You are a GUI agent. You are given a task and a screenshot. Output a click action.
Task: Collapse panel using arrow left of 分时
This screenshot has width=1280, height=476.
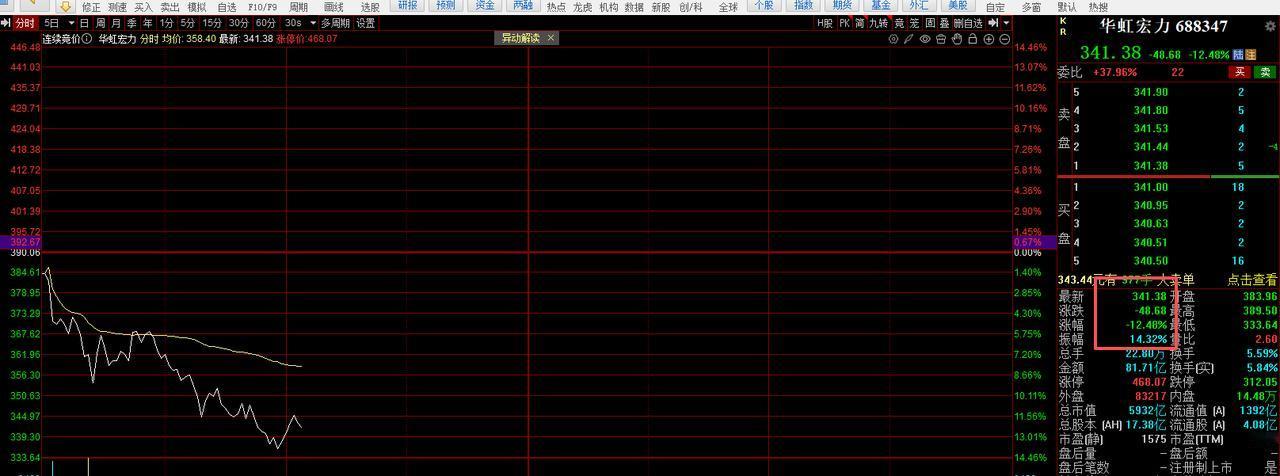click(x=6, y=23)
